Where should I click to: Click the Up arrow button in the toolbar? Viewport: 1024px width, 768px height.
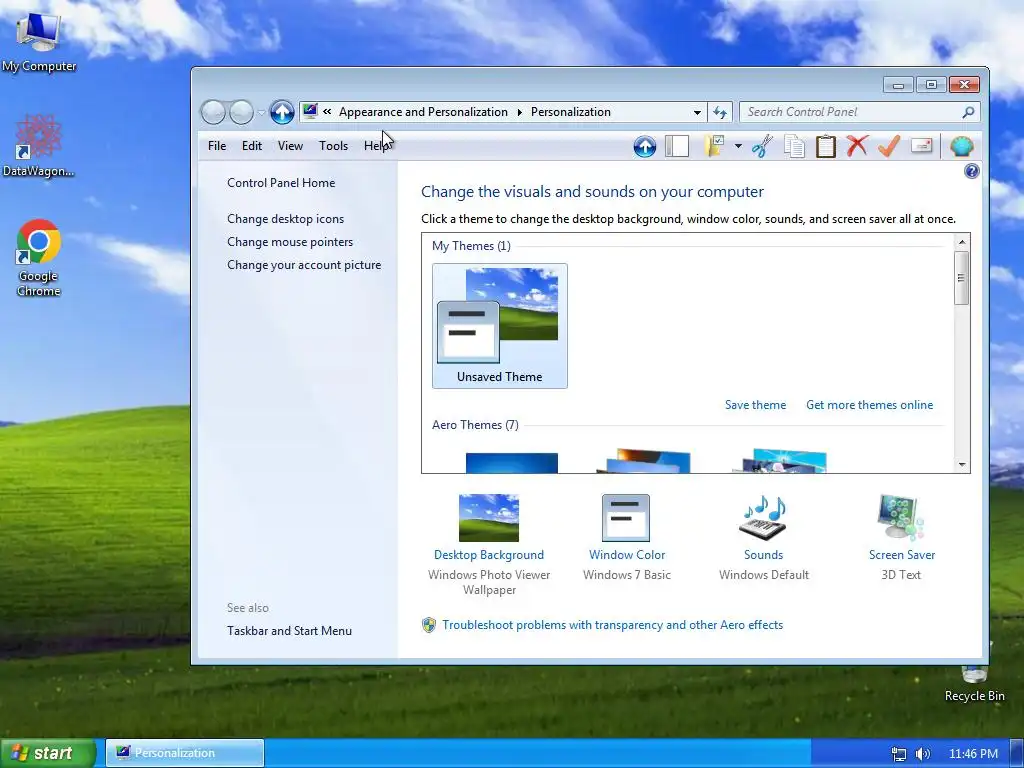(x=645, y=146)
